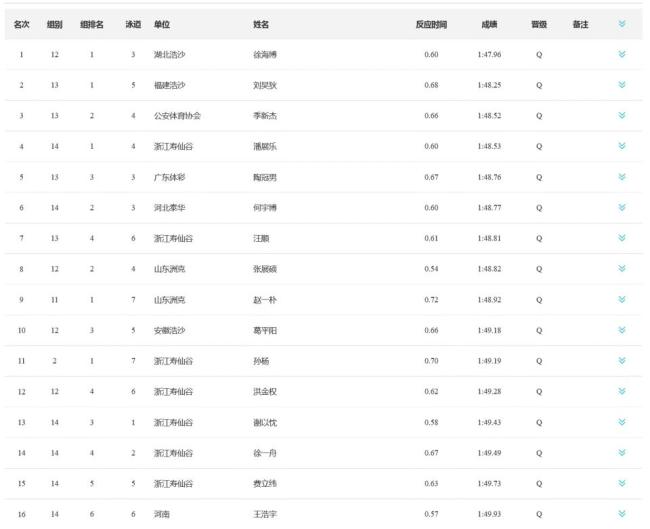Select 山东洲克 in the rank 8 row
Viewport: 650px width, 529px height.
[170, 269]
